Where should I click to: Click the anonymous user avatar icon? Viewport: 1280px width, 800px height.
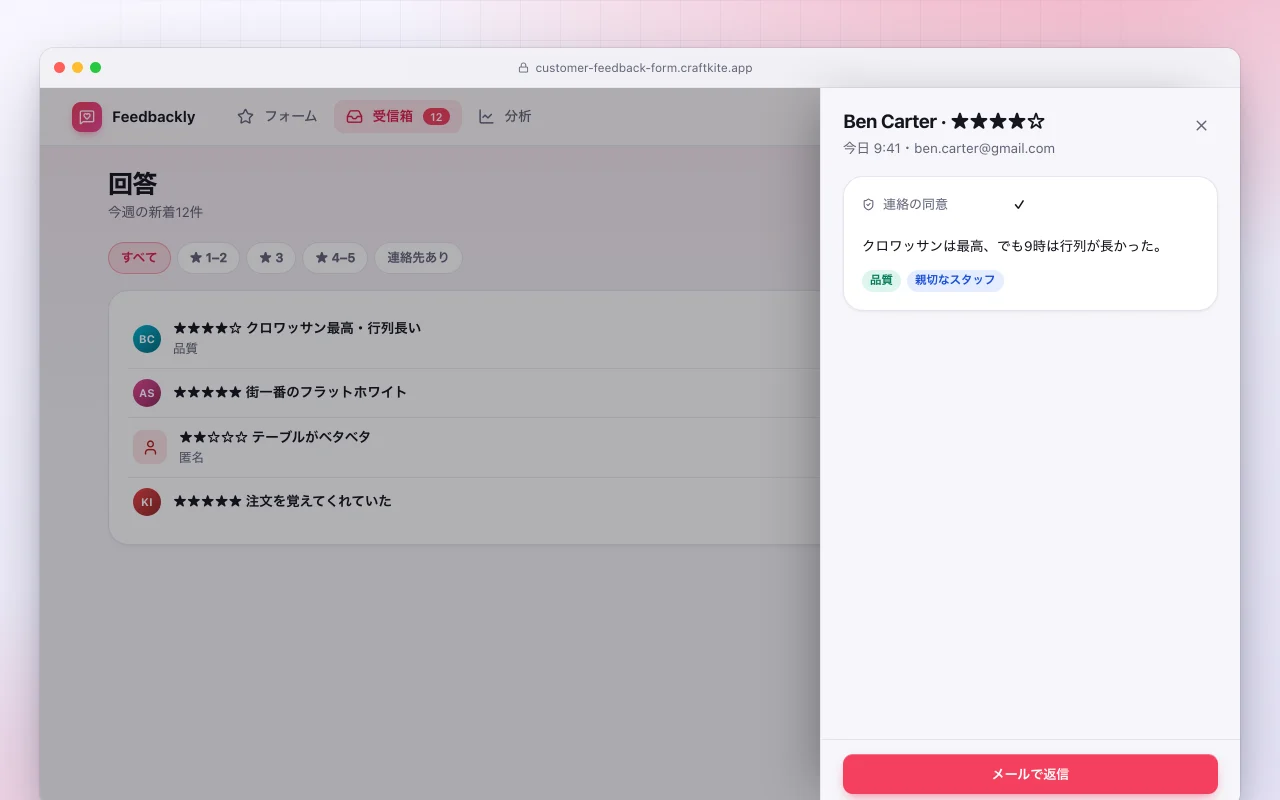pyautogui.click(x=150, y=447)
